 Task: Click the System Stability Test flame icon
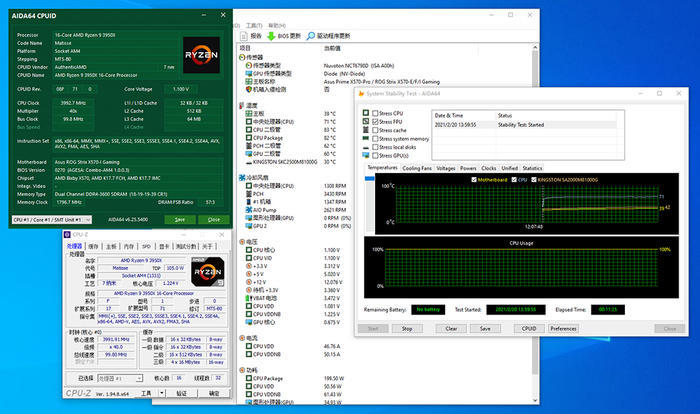pyautogui.click(x=361, y=94)
